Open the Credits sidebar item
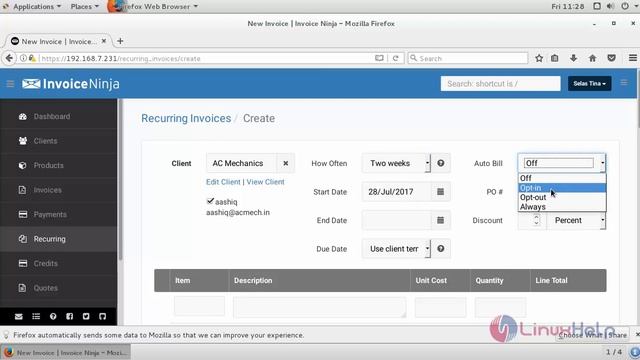 point(58,264)
